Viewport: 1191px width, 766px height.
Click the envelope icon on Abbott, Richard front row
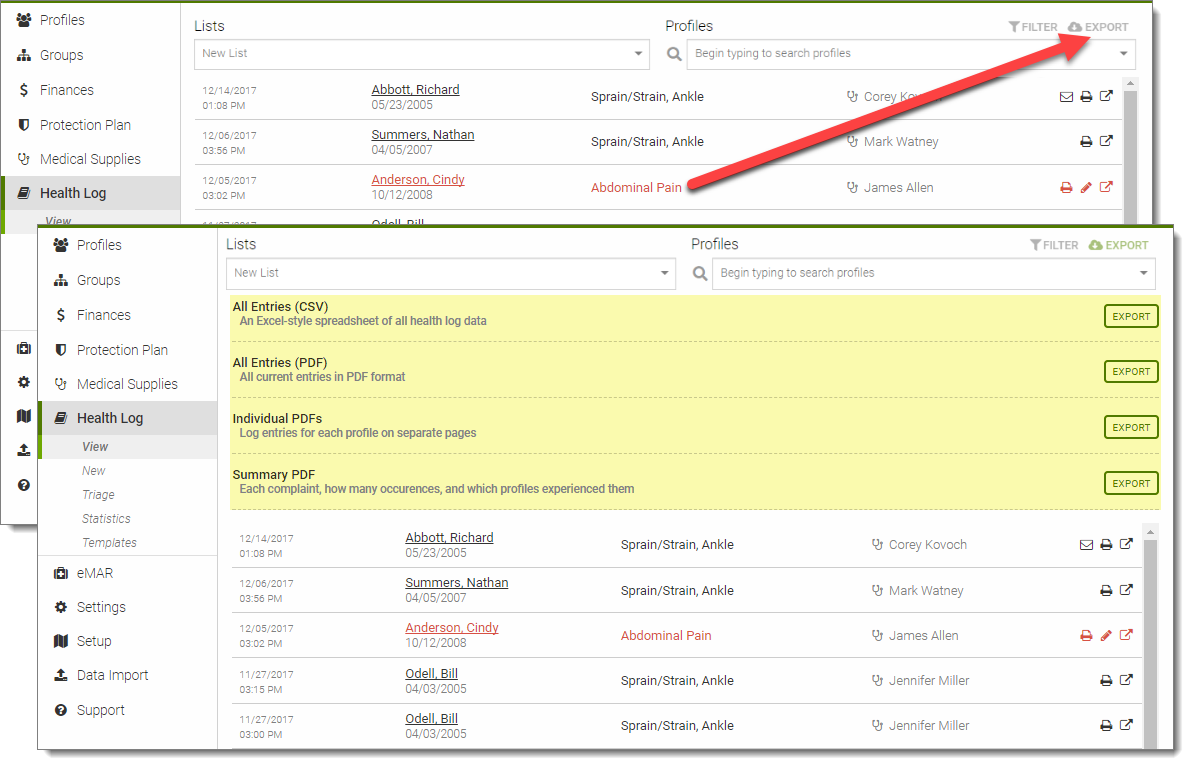pos(1086,545)
